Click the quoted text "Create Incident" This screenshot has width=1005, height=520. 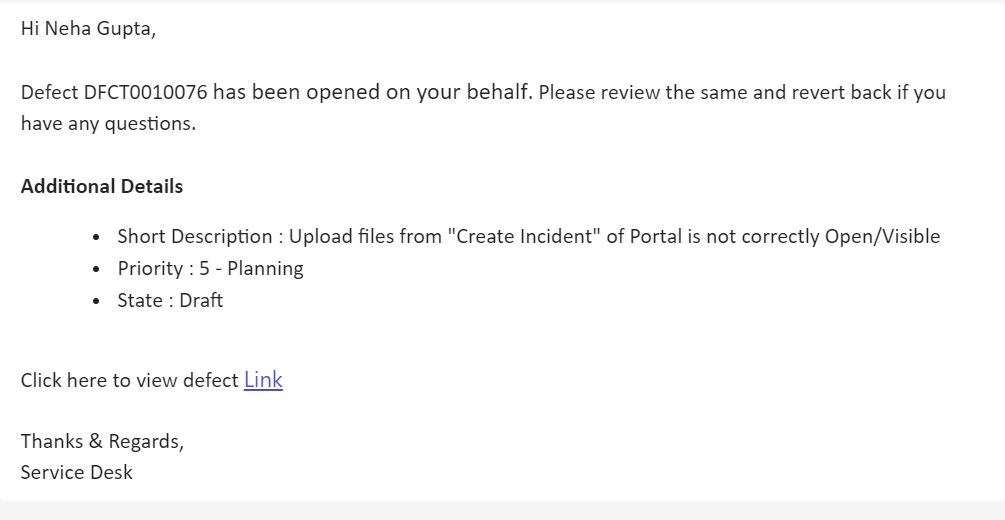coord(523,237)
